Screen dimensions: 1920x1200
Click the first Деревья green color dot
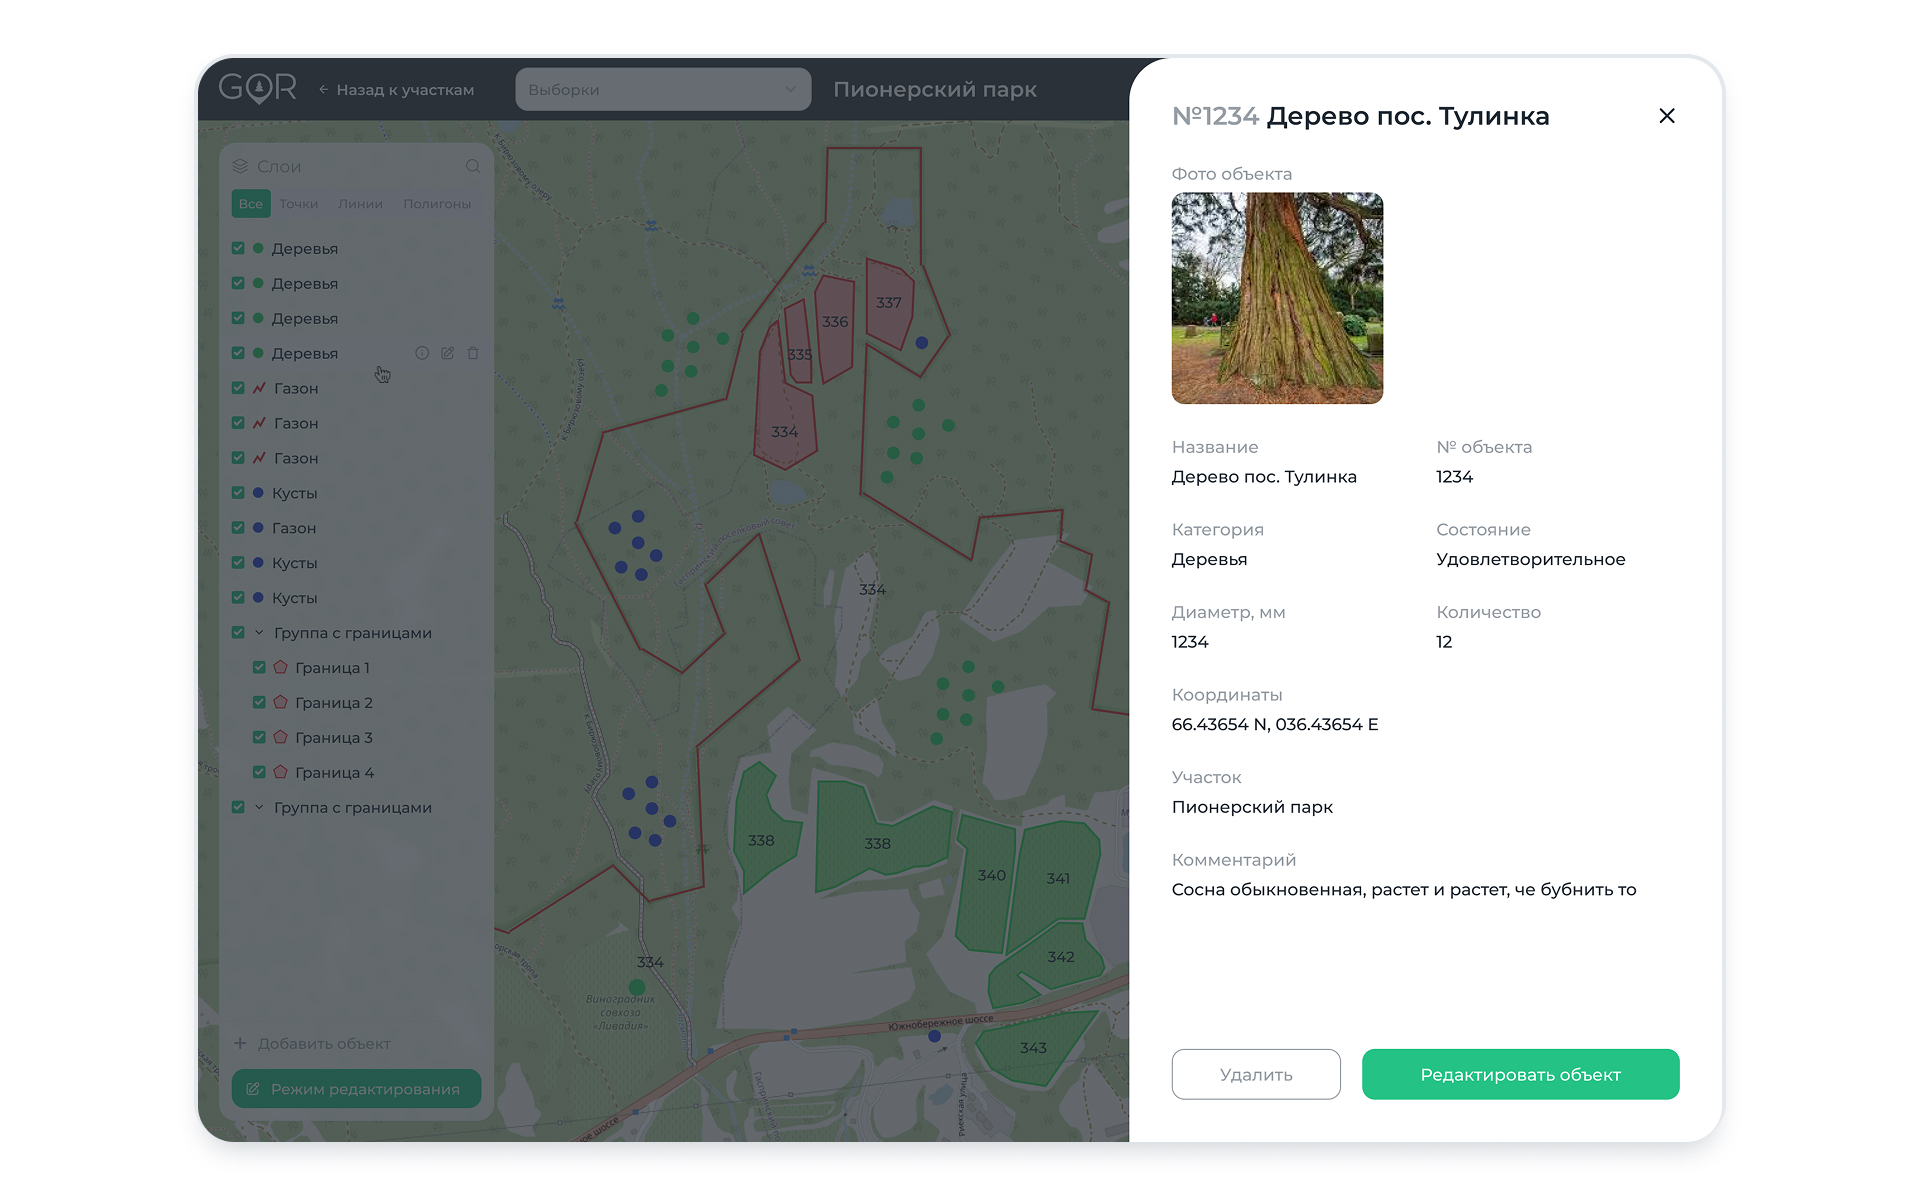pyautogui.click(x=258, y=248)
